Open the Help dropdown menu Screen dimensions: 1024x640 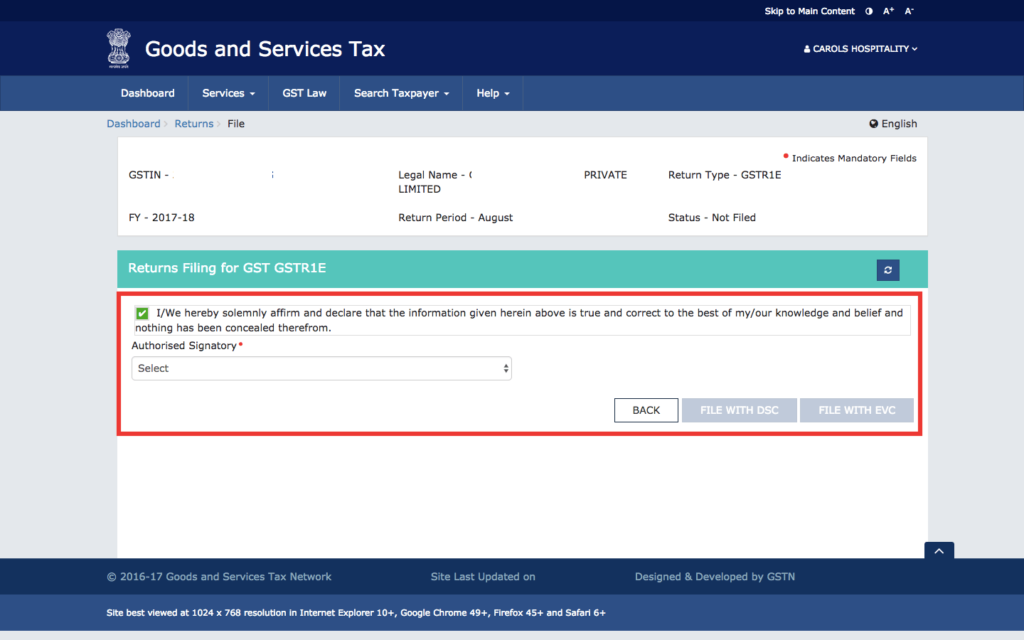(x=492, y=93)
